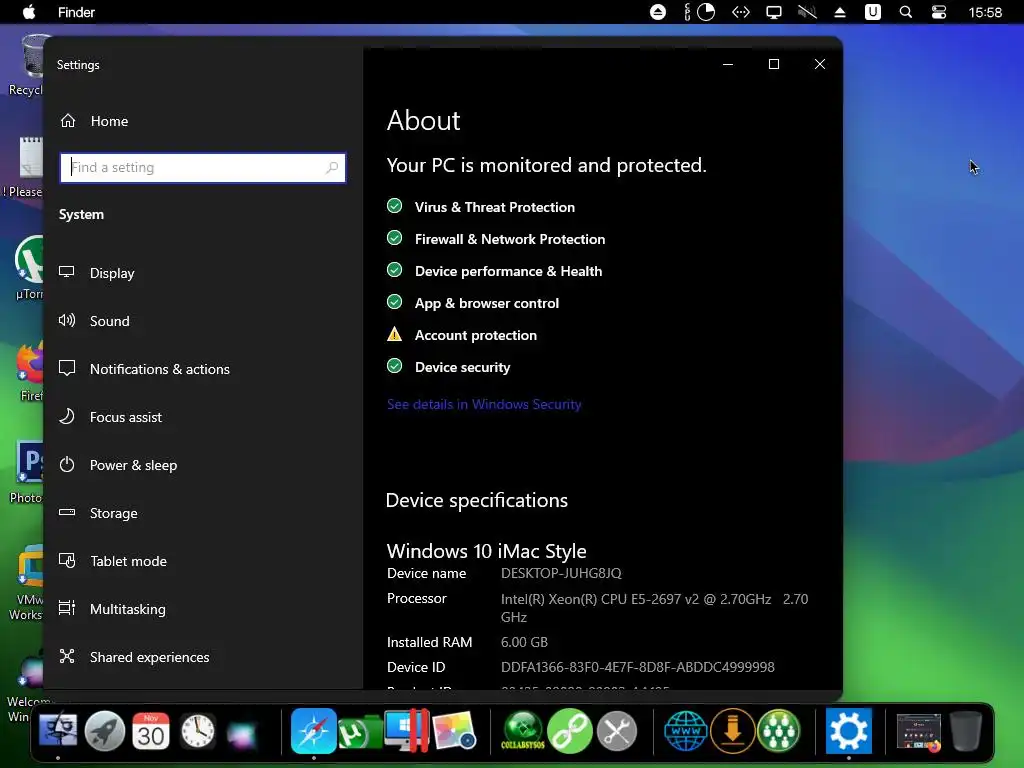Go to Settings Home
The image size is (1024, 768).
[x=94, y=121]
